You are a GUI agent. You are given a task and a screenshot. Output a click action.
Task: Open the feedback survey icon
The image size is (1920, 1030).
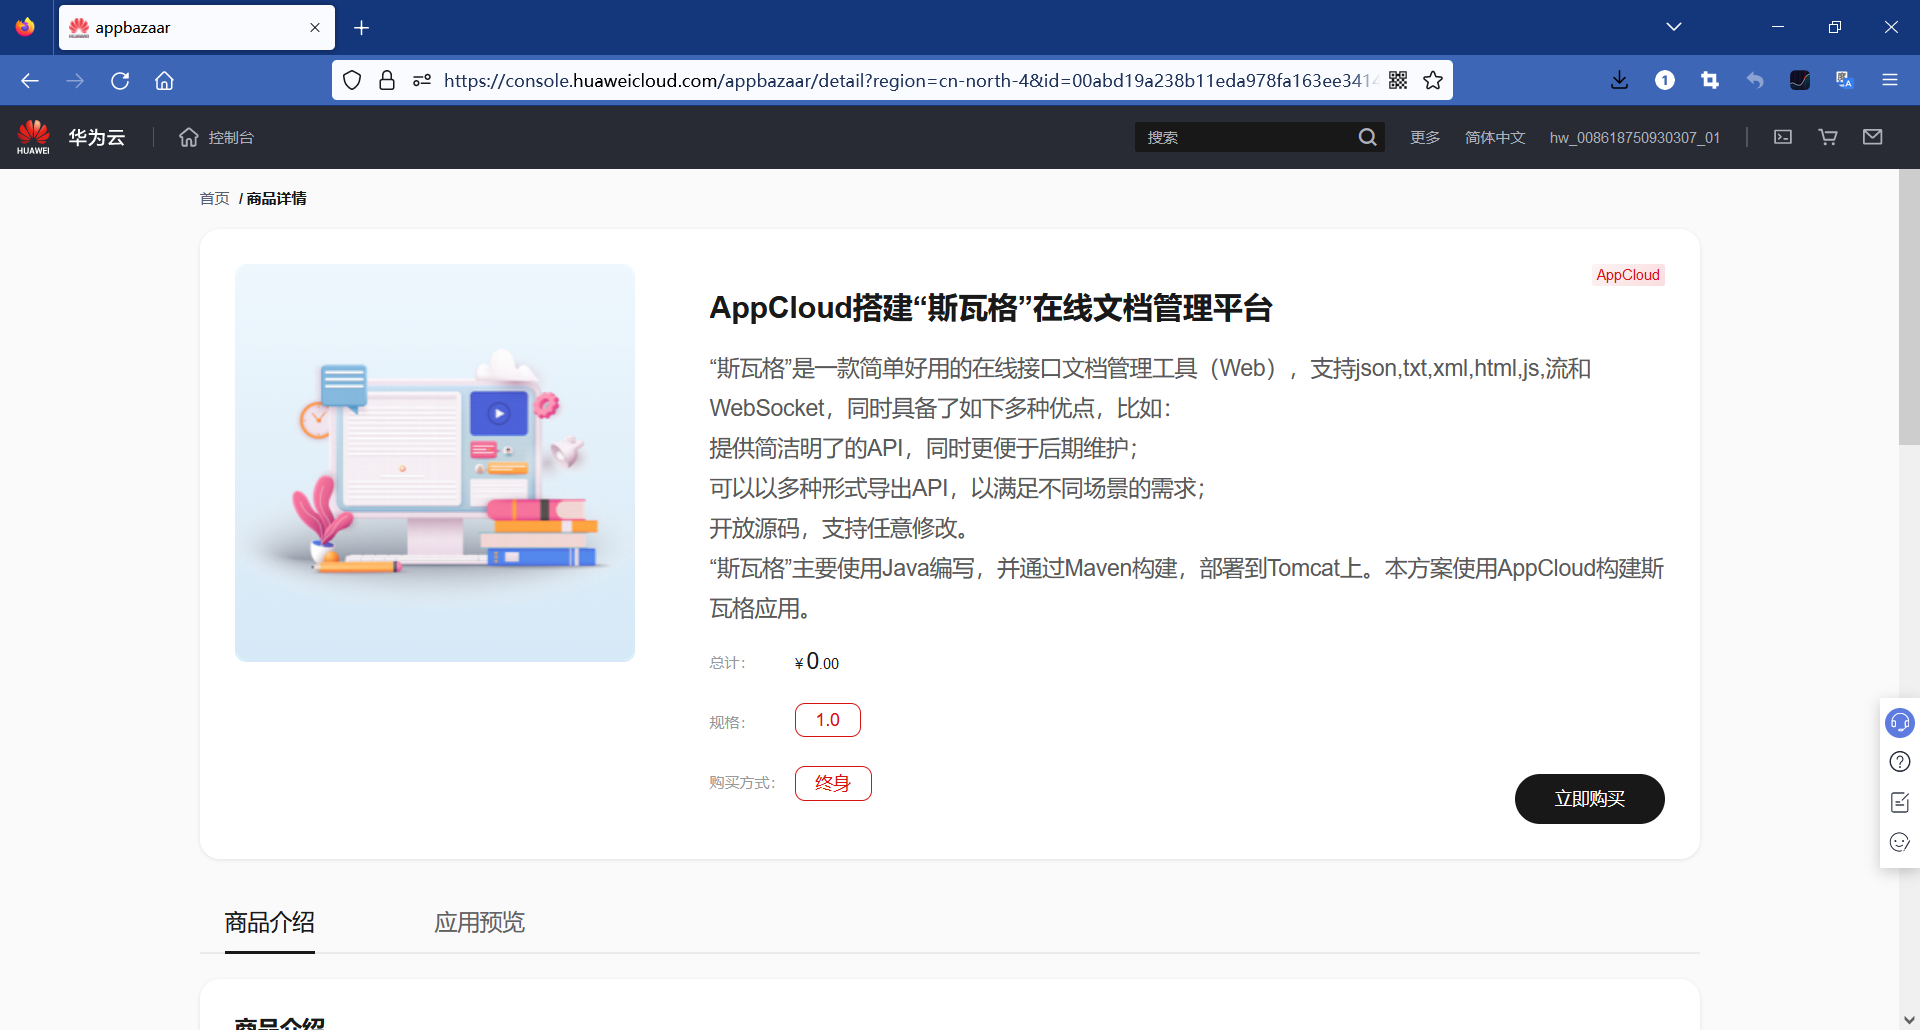pos(1899,802)
